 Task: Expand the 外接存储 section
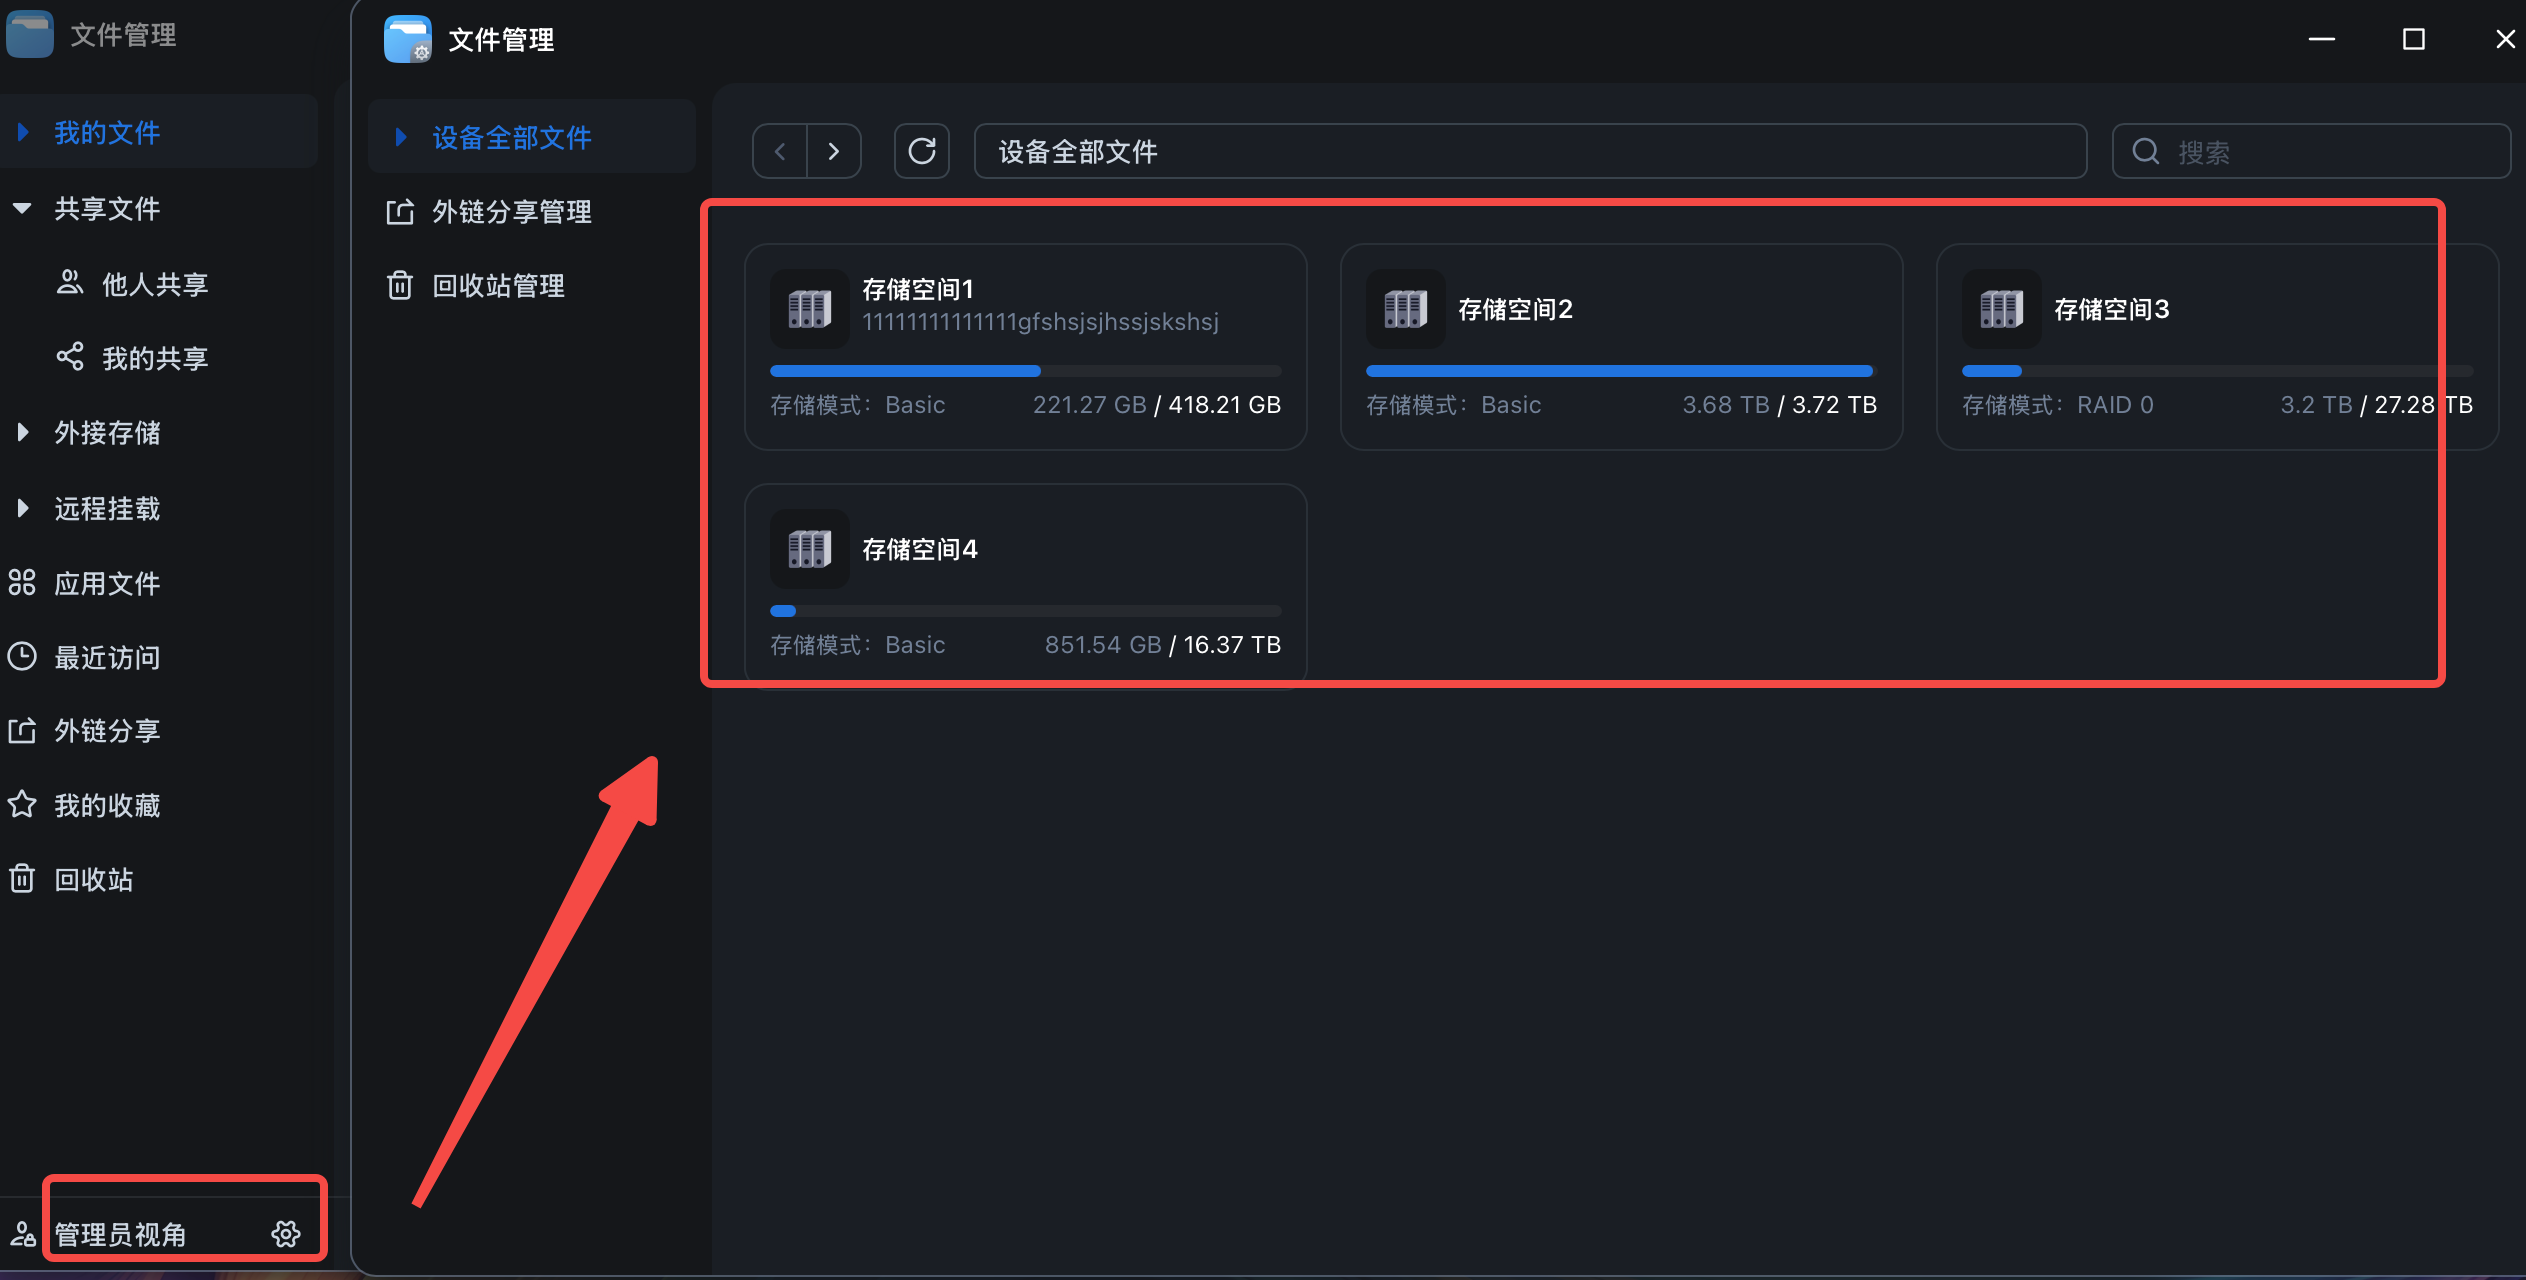click(x=22, y=432)
